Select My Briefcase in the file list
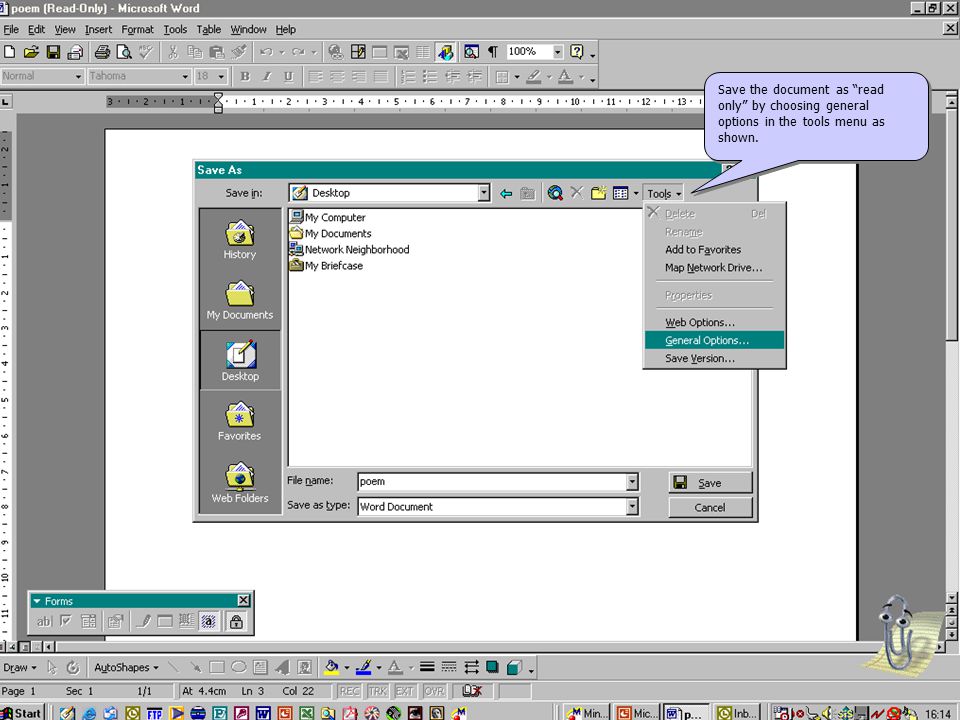 326,266
